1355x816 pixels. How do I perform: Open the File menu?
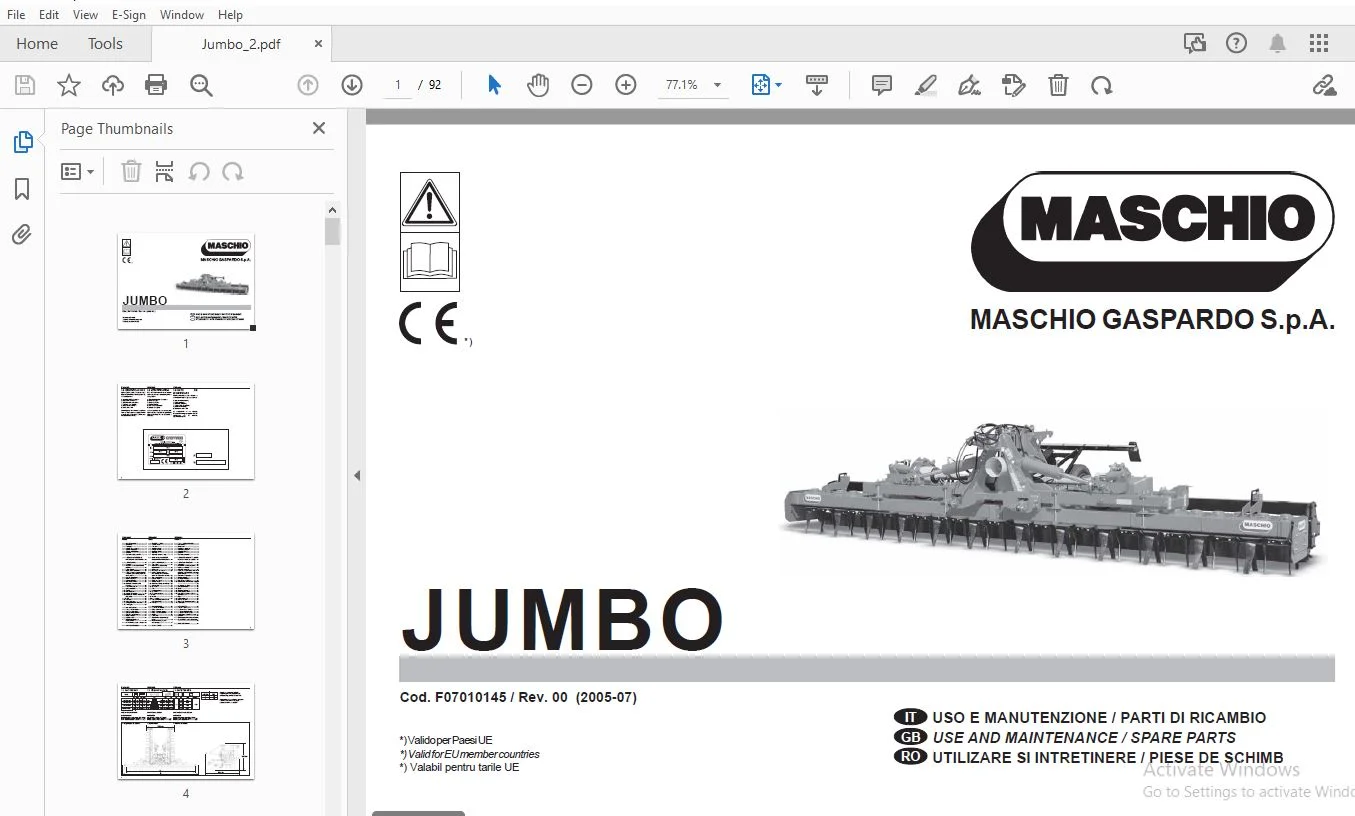pos(16,15)
